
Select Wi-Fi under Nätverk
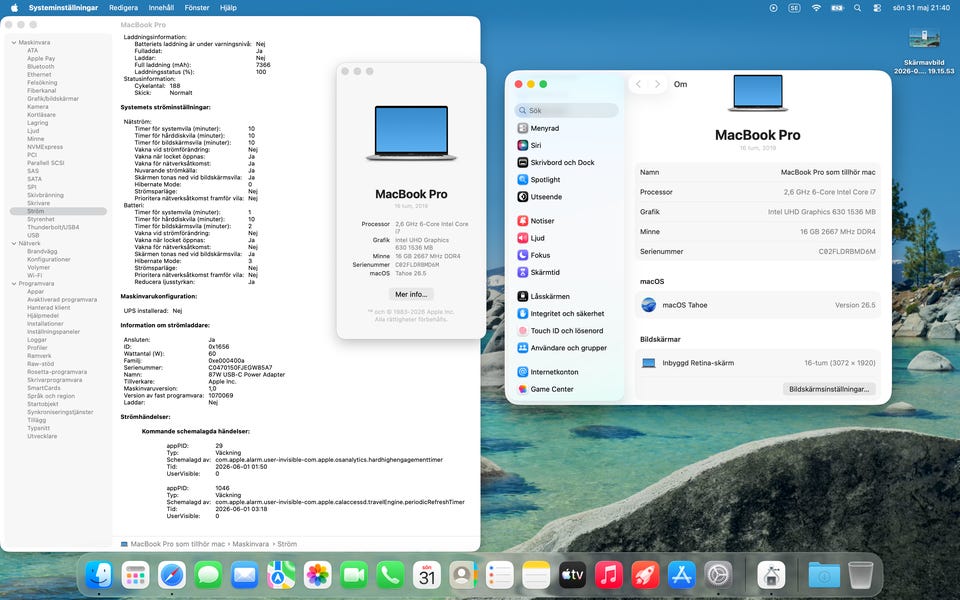[34, 276]
